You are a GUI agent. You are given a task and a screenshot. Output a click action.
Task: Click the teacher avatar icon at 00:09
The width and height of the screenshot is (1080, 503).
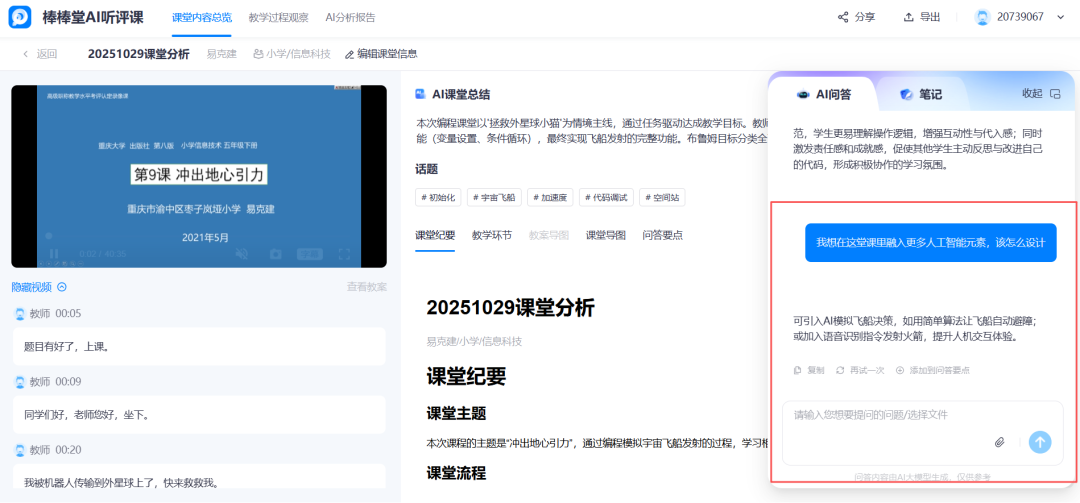21,382
